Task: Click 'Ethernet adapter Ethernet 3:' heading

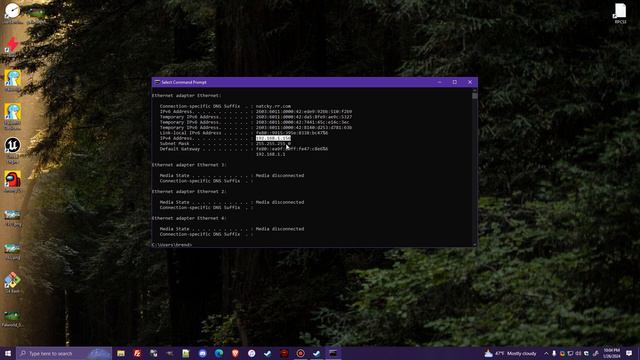Action: coord(189,165)
